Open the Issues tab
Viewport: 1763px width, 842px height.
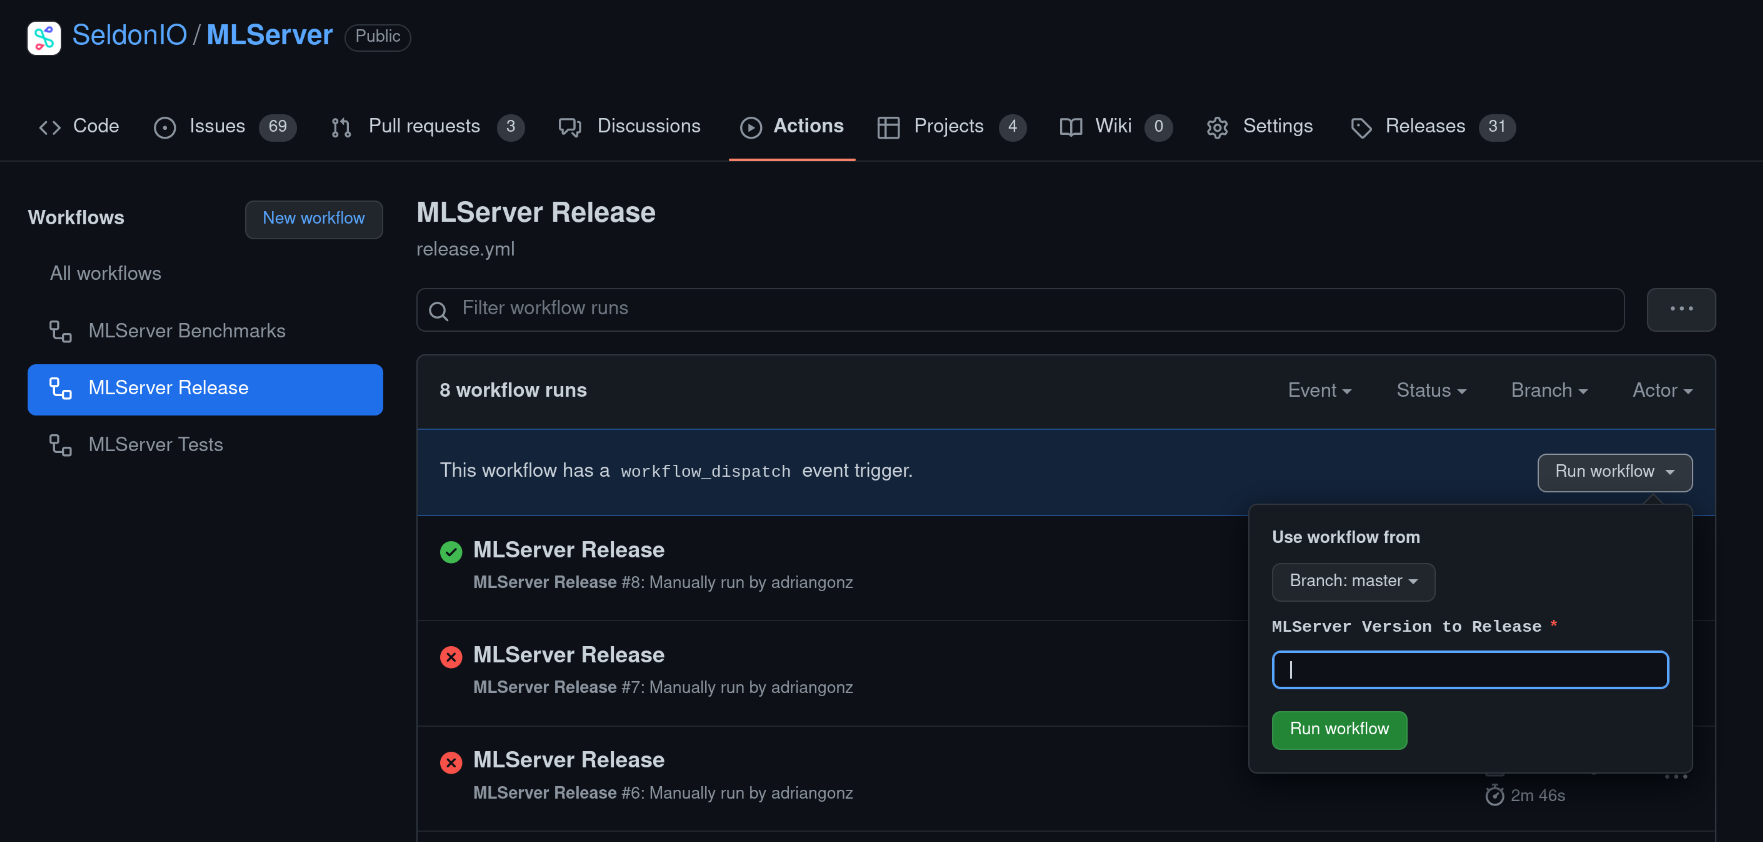(x=224, y=127)
